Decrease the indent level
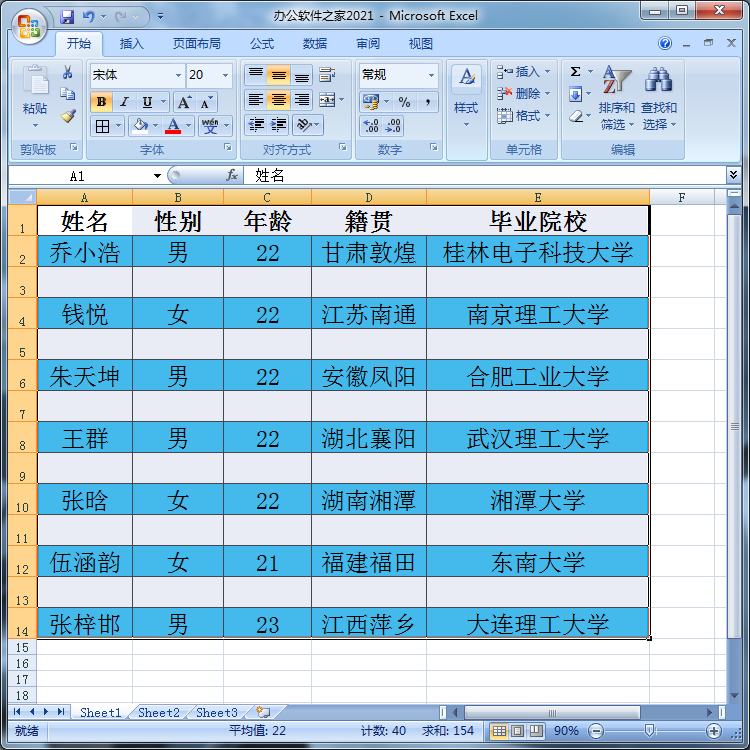Viewport: 750px width, 750px height. (x=256, y=125)
